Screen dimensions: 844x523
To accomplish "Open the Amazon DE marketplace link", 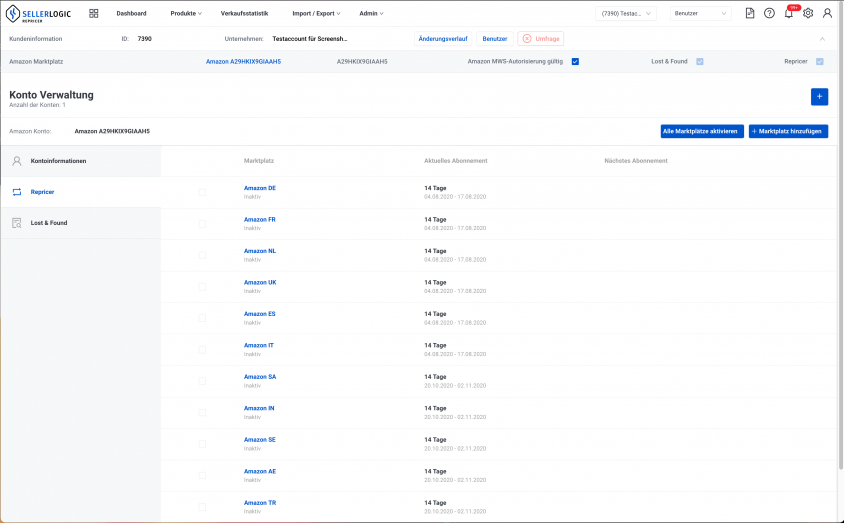I will pos(260,188).
